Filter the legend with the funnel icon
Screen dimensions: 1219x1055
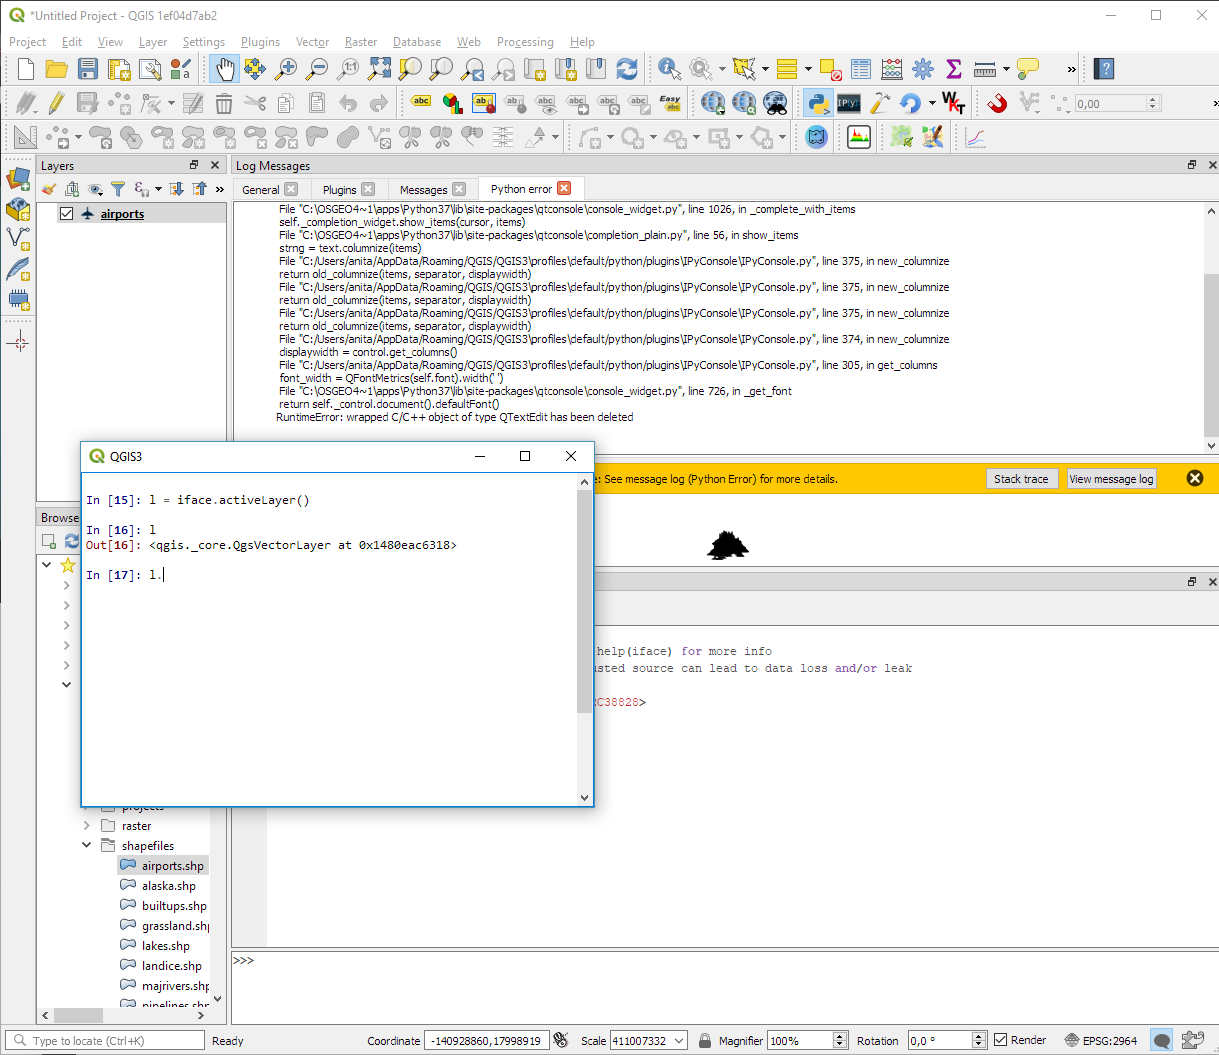(x=118, y=189)
